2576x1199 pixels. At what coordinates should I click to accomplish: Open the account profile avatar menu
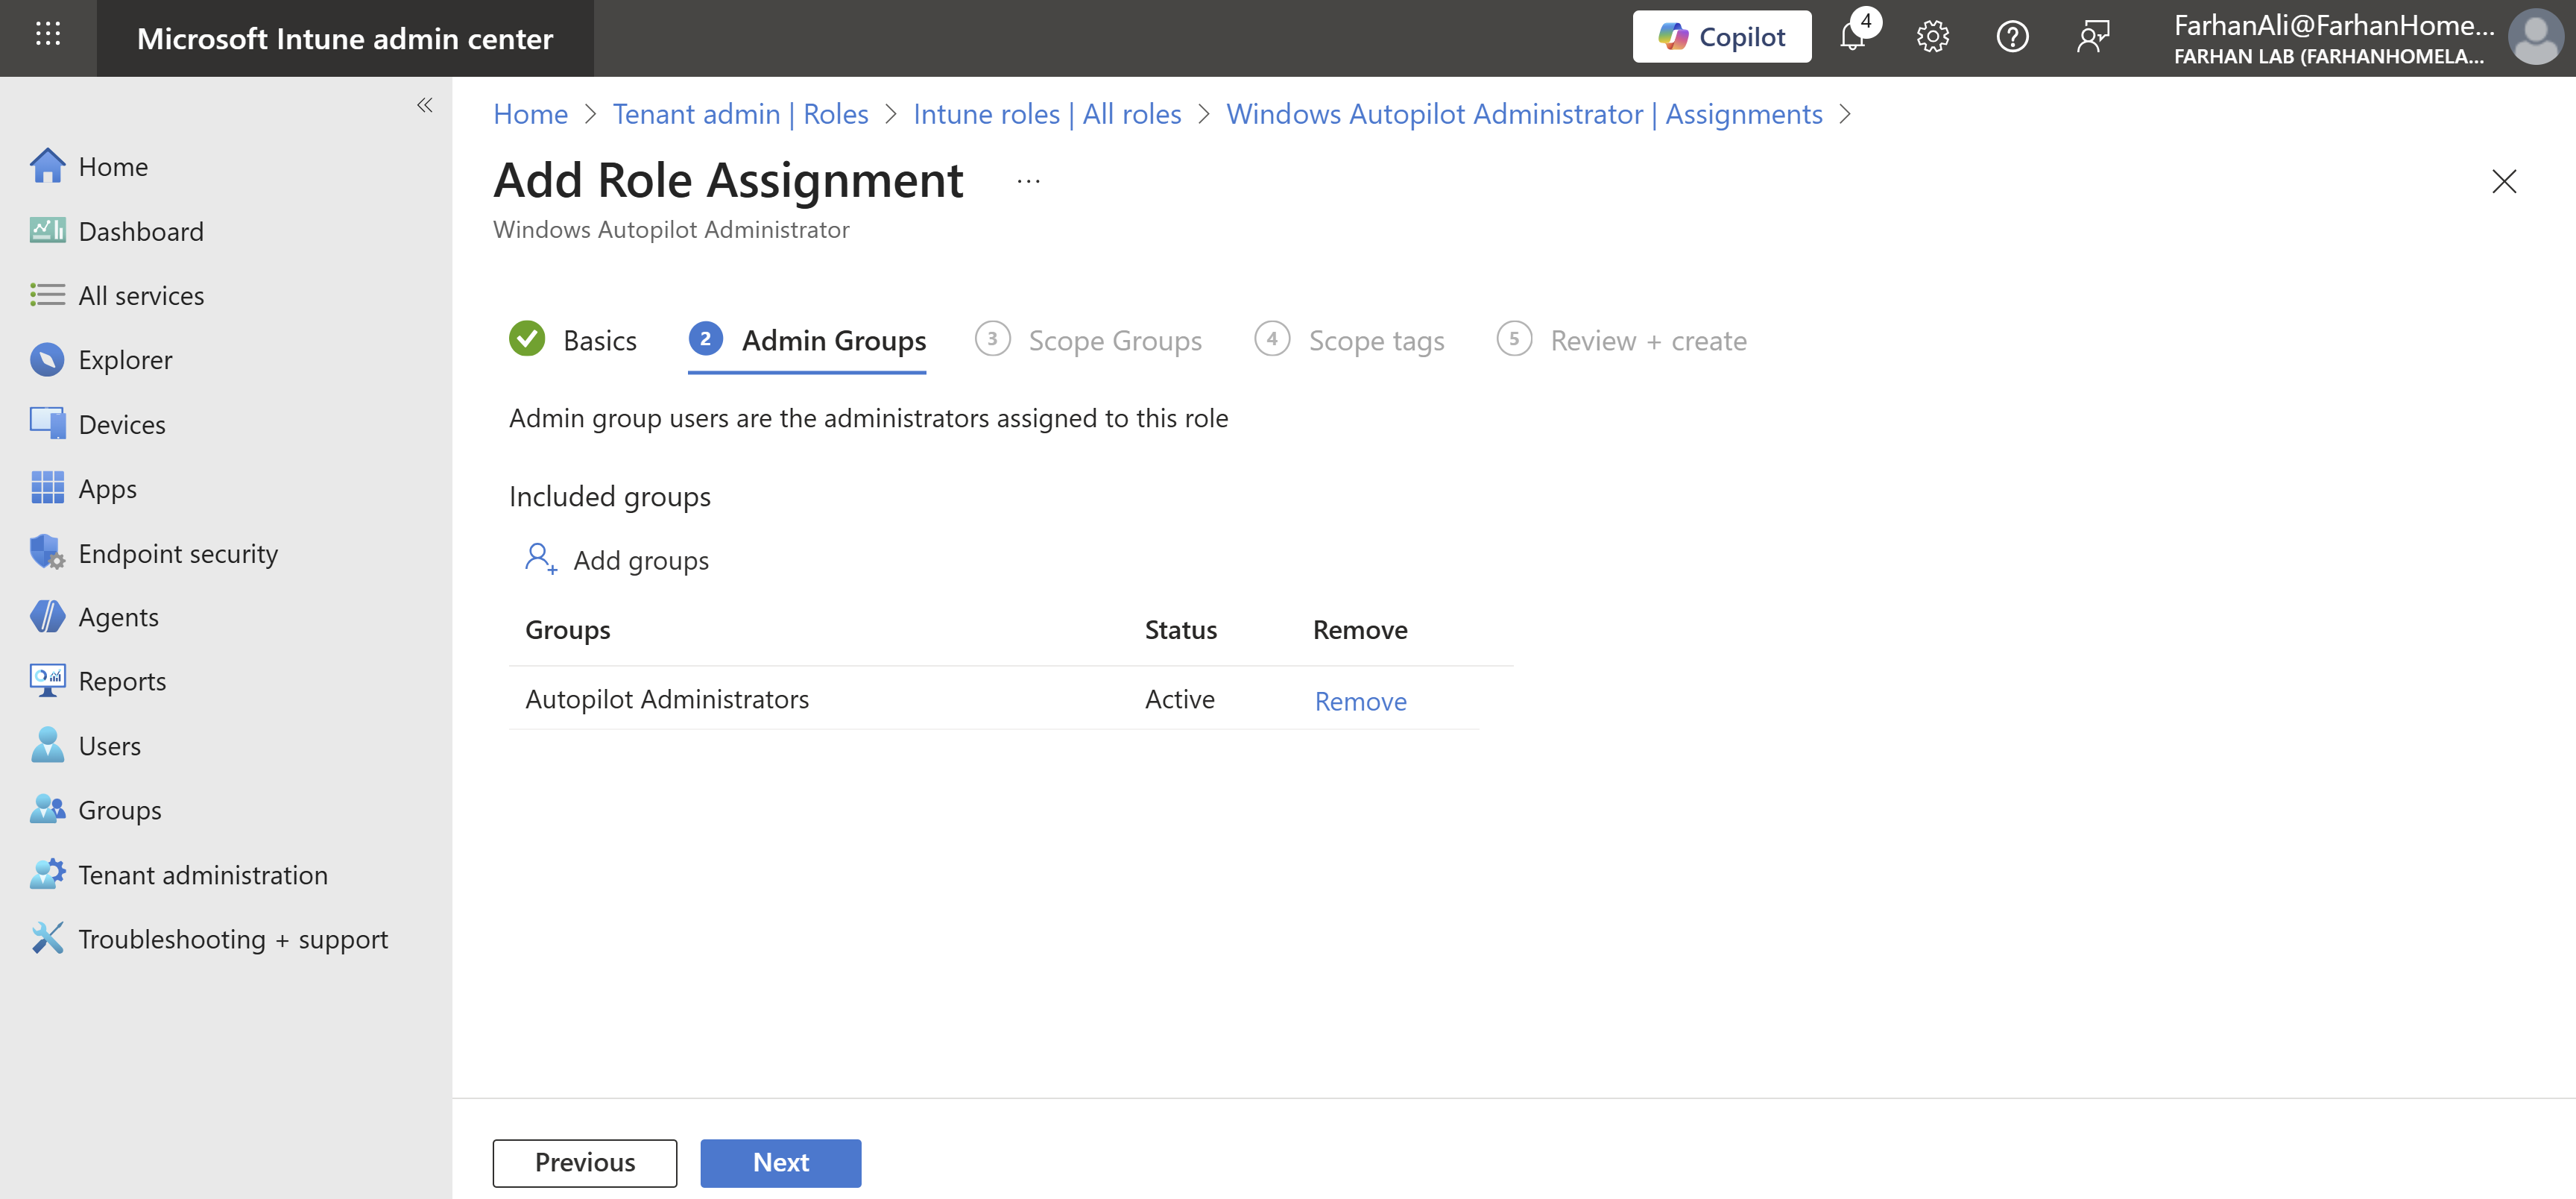tap(2535, 38)
